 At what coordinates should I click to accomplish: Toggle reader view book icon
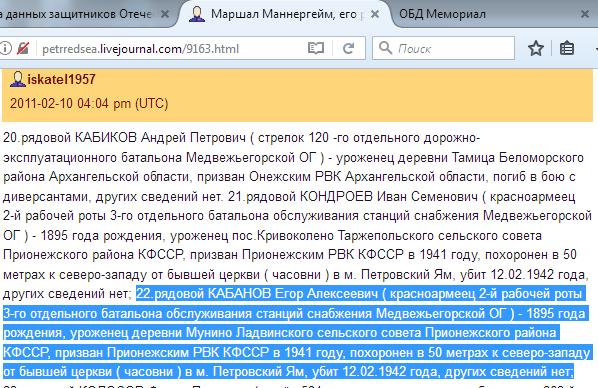(x=316, y=48)
